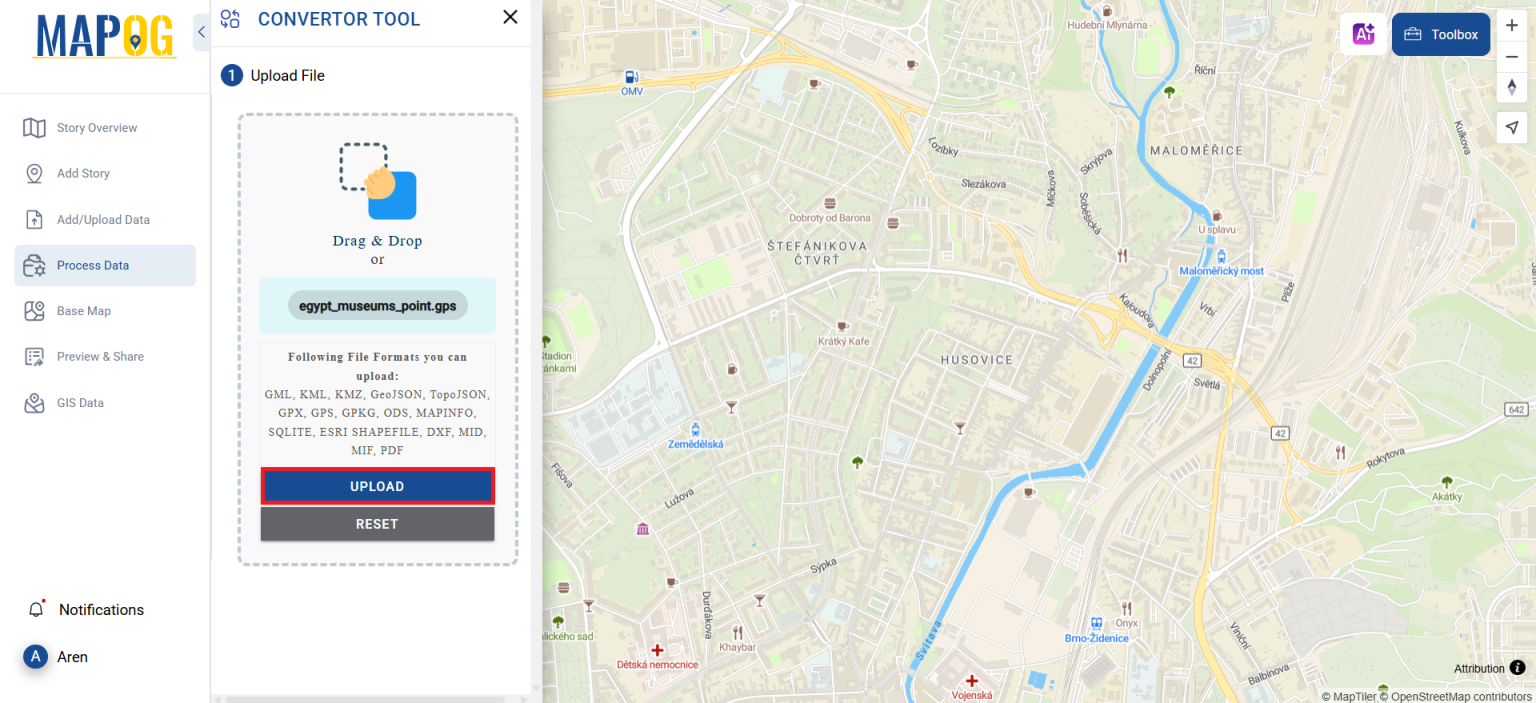Collapse the sidebar with the left chevron

[x=200, y=31]
